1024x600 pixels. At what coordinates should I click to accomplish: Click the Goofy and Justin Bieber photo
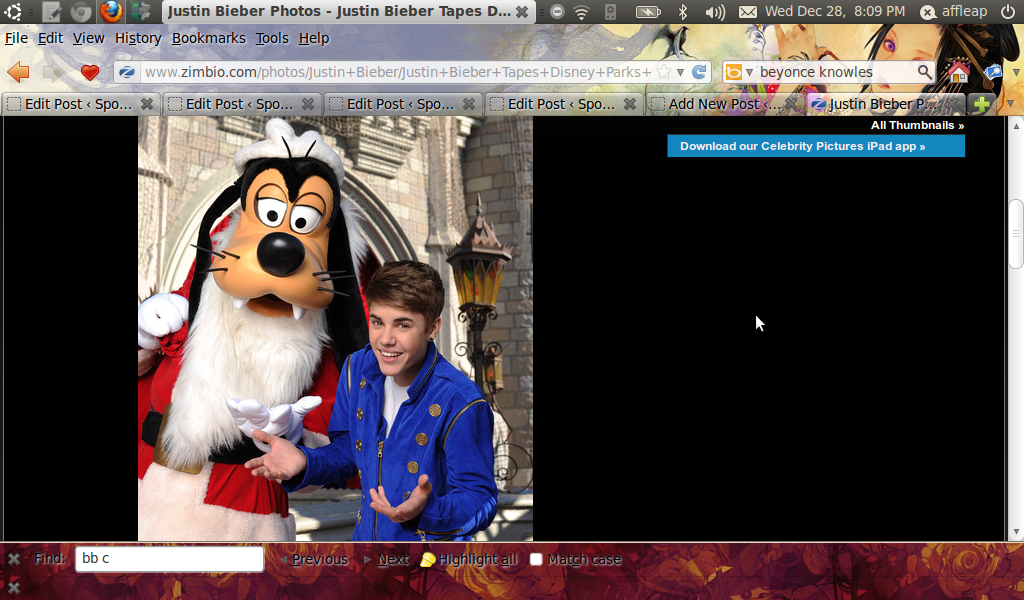click(x=335, y=328)
